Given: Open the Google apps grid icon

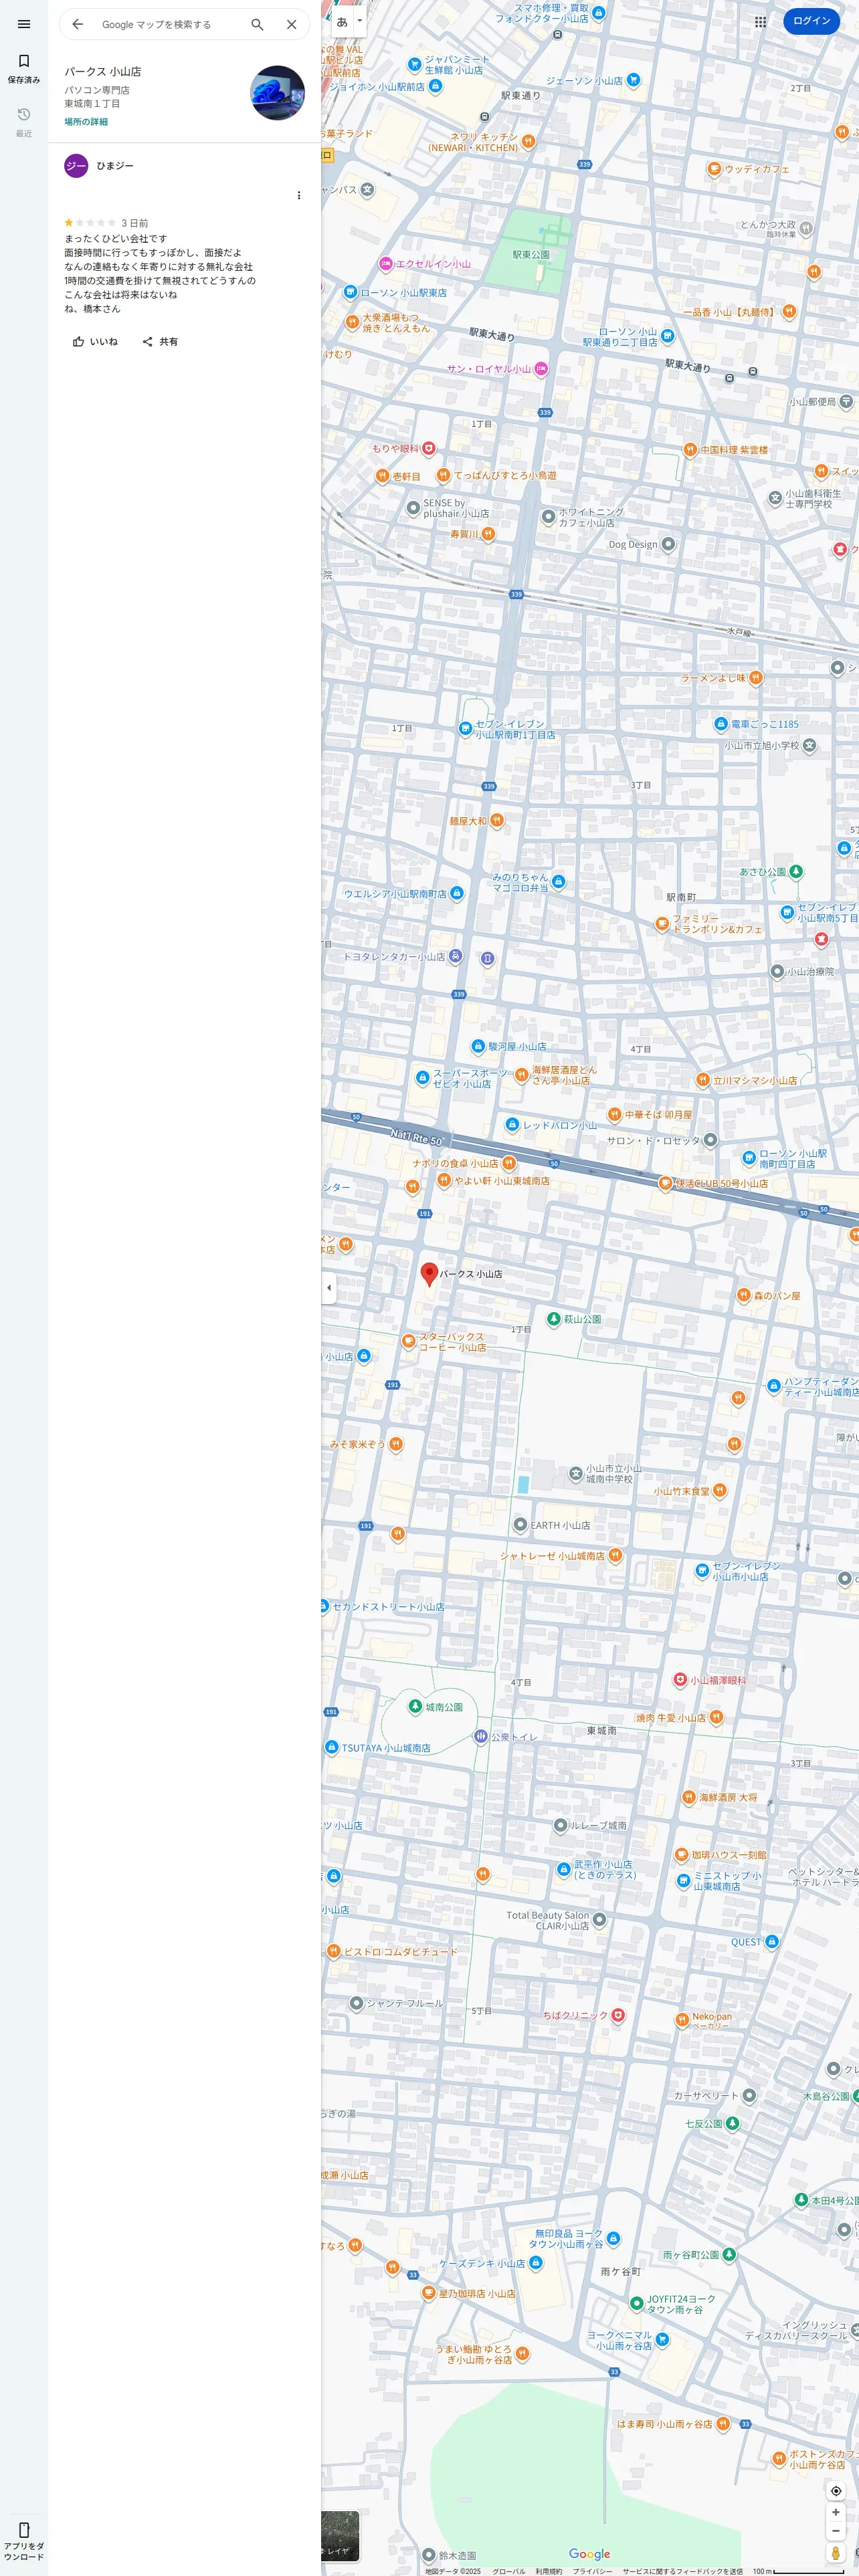Looking at the screenshot, I should (x=760, y=21).
